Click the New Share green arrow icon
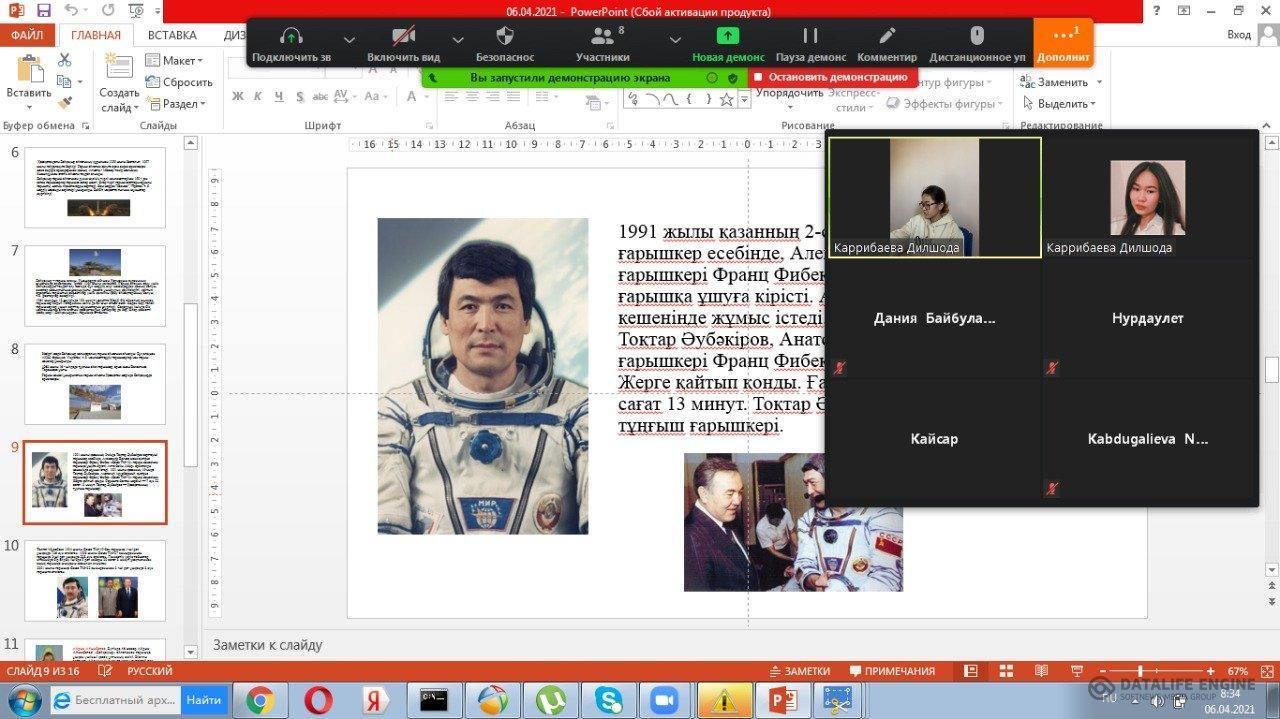 pyautogui.click(x=728, y=37)
